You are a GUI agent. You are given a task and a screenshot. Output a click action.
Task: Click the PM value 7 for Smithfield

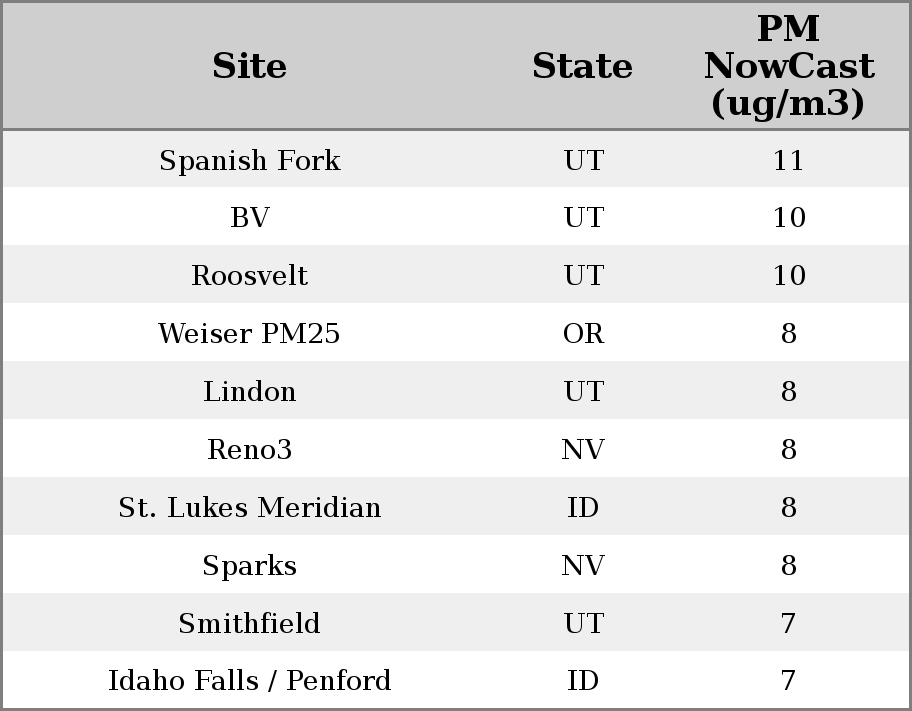pos(788,624)
